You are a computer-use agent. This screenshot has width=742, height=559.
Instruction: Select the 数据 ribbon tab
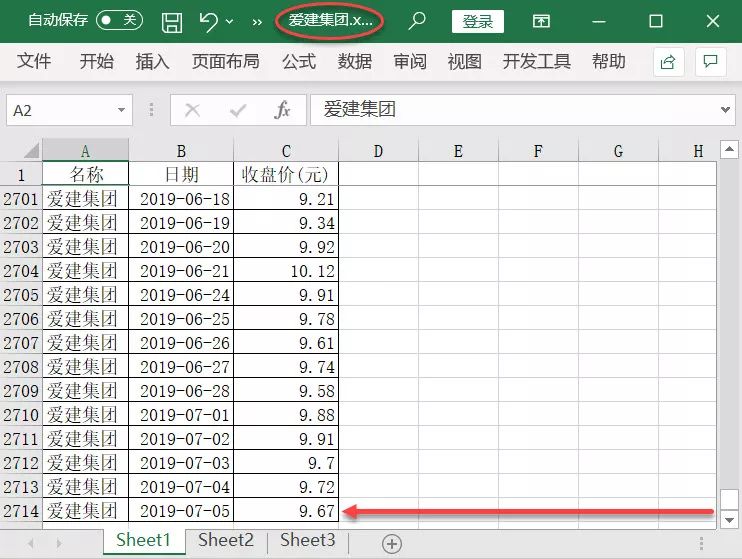[354, 62]
